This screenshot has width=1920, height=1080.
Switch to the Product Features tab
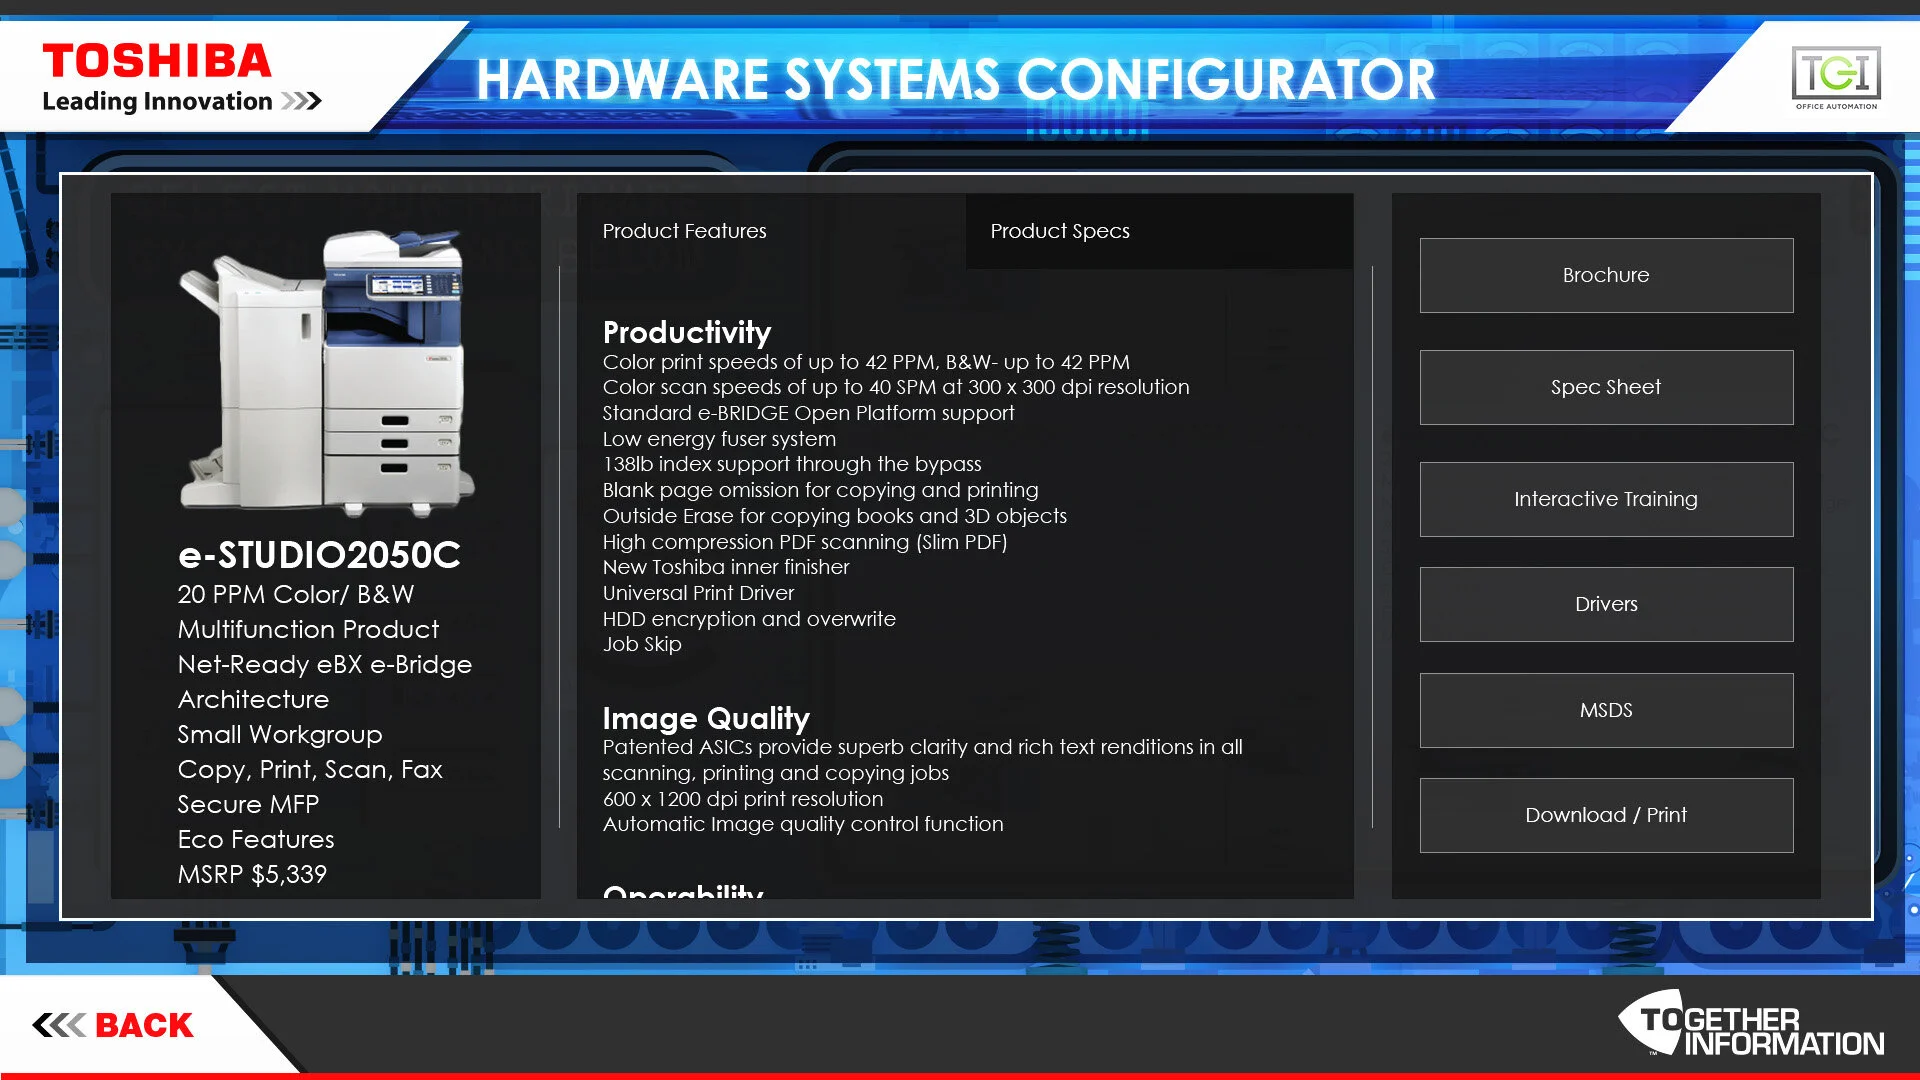685,231
